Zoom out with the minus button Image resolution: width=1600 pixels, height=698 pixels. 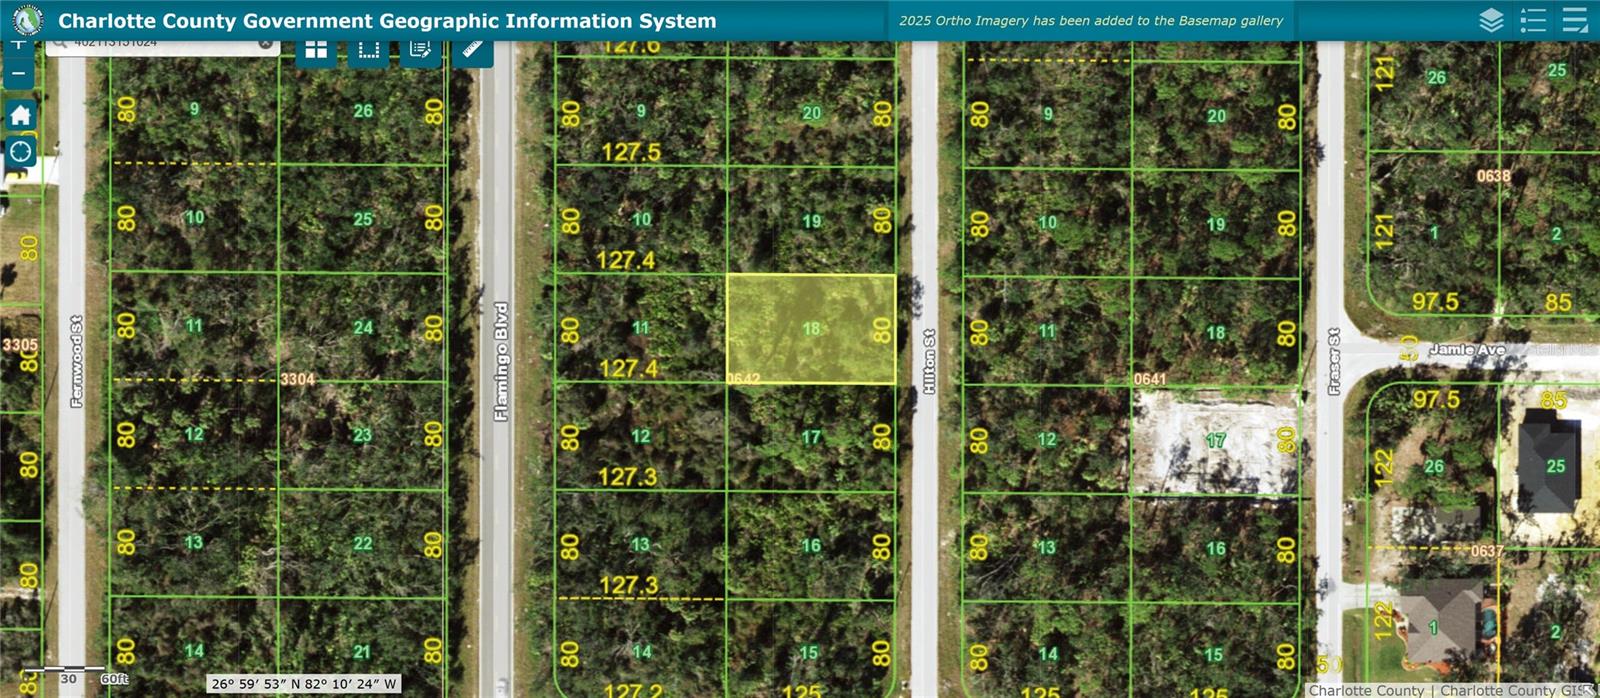pyautogui.click(x=19, y=74)
